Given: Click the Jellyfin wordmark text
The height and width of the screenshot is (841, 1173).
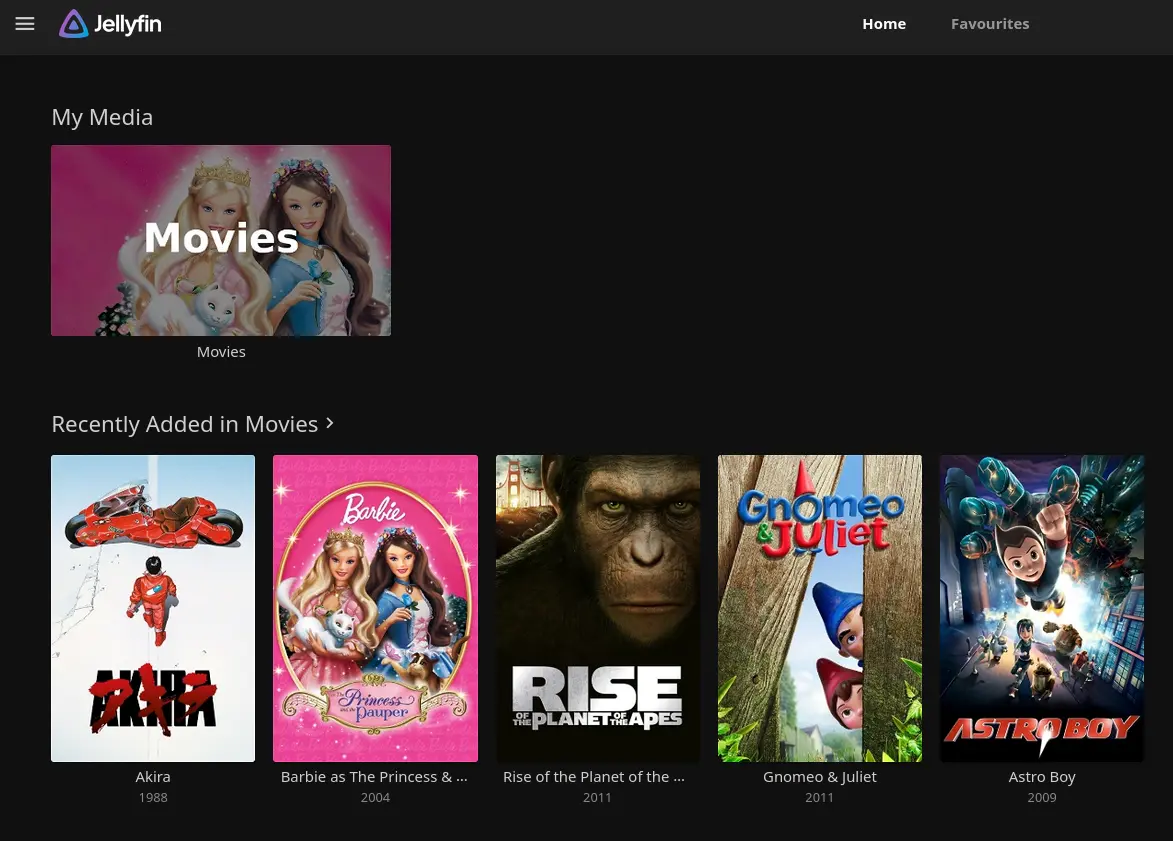Looking at the screenshot, I should coord(127,25).
